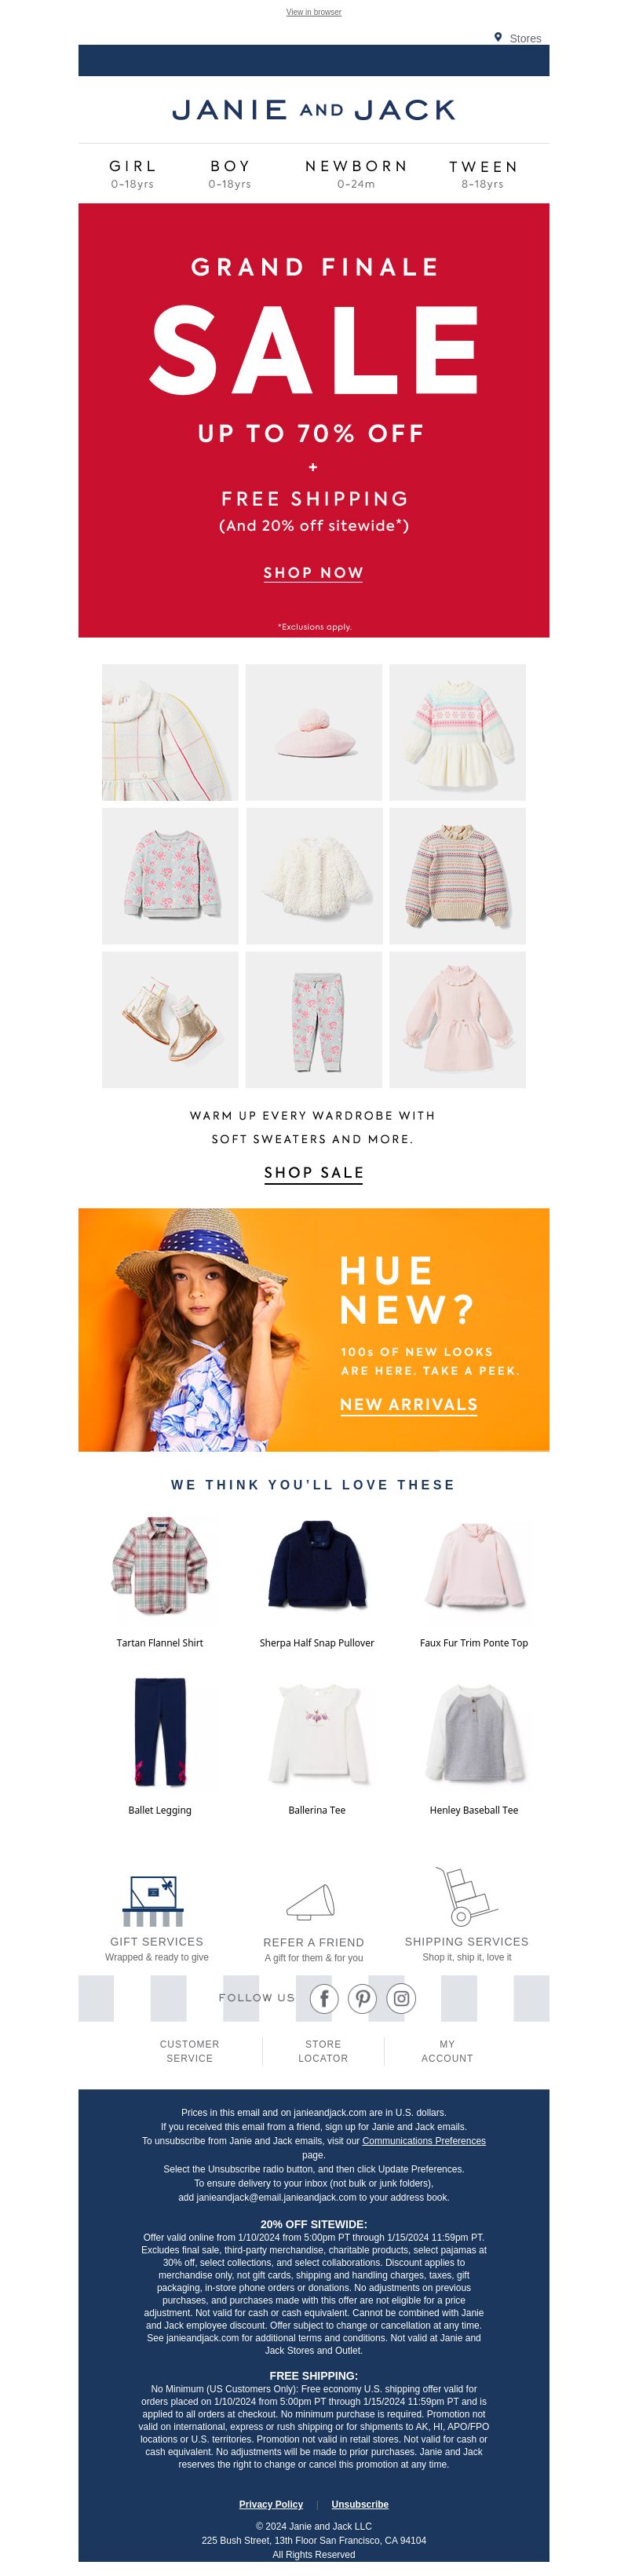Click the Janie and Jack logo
The height and width of the screenshot is (2576, 628).
314,110
